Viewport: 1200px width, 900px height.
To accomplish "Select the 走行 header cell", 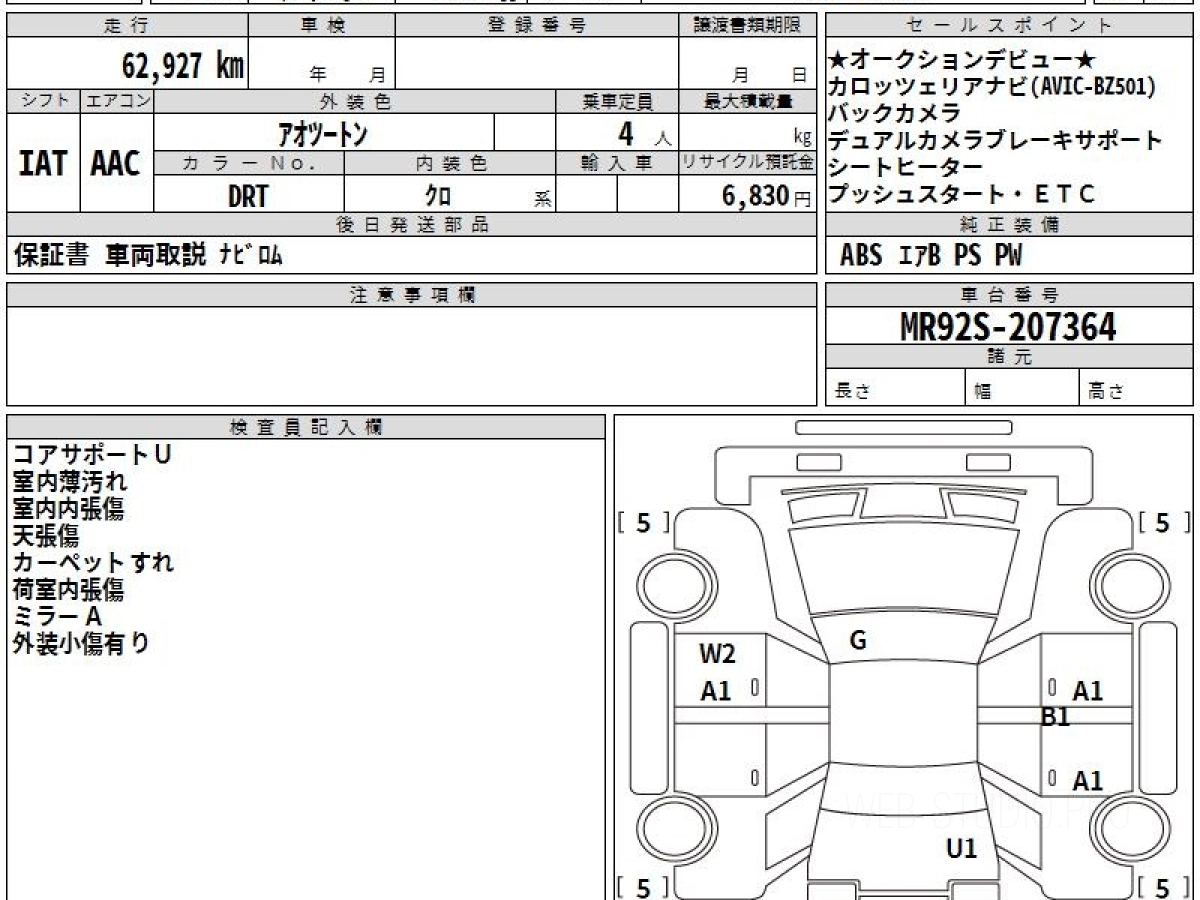I will pyautogui.click(x=127, y=26).
